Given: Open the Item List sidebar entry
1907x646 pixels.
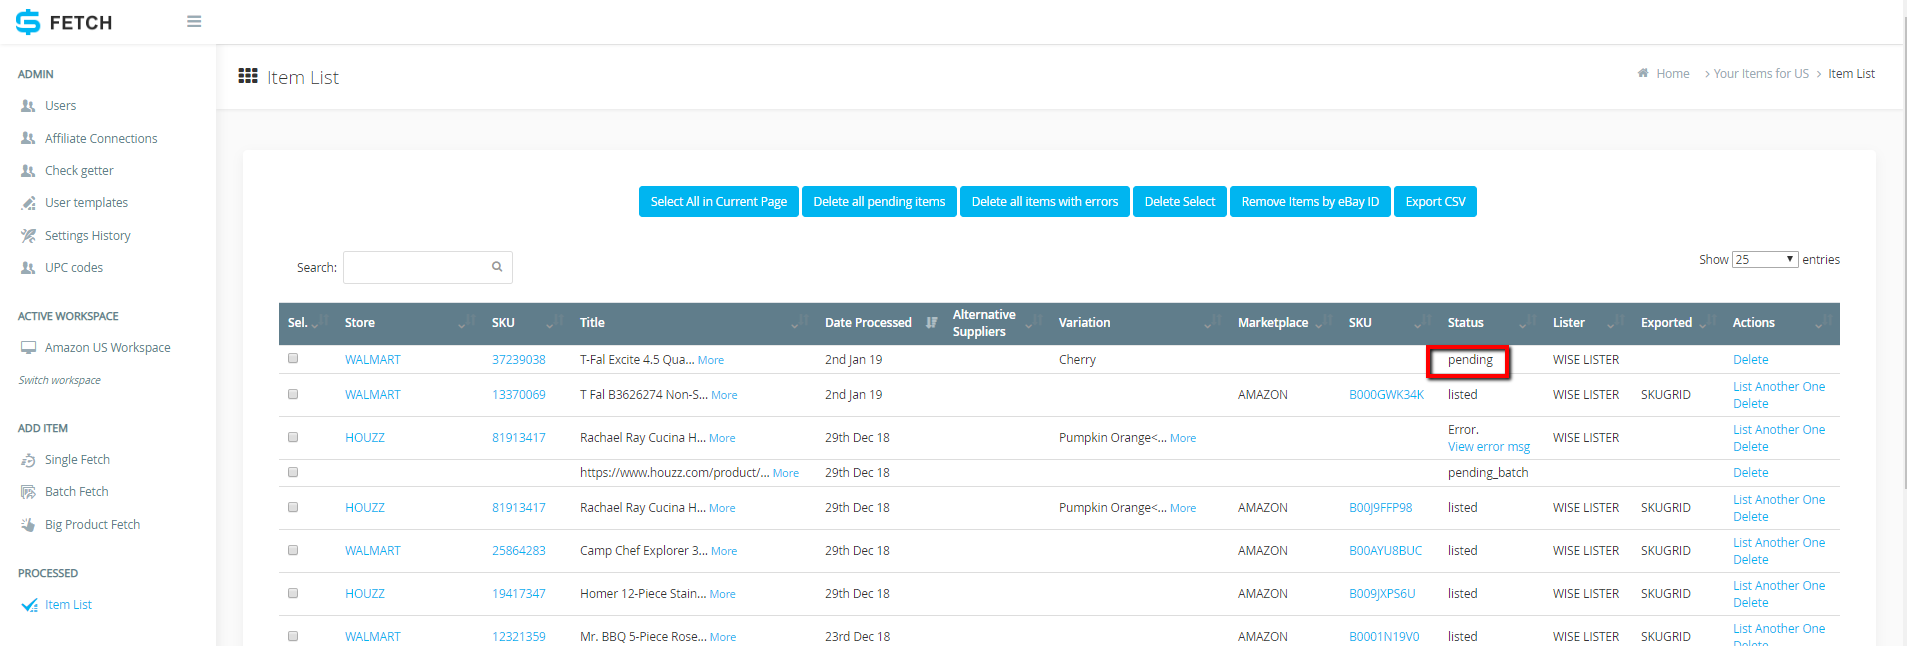Looking at the screenshot, I should pos(68,605).
